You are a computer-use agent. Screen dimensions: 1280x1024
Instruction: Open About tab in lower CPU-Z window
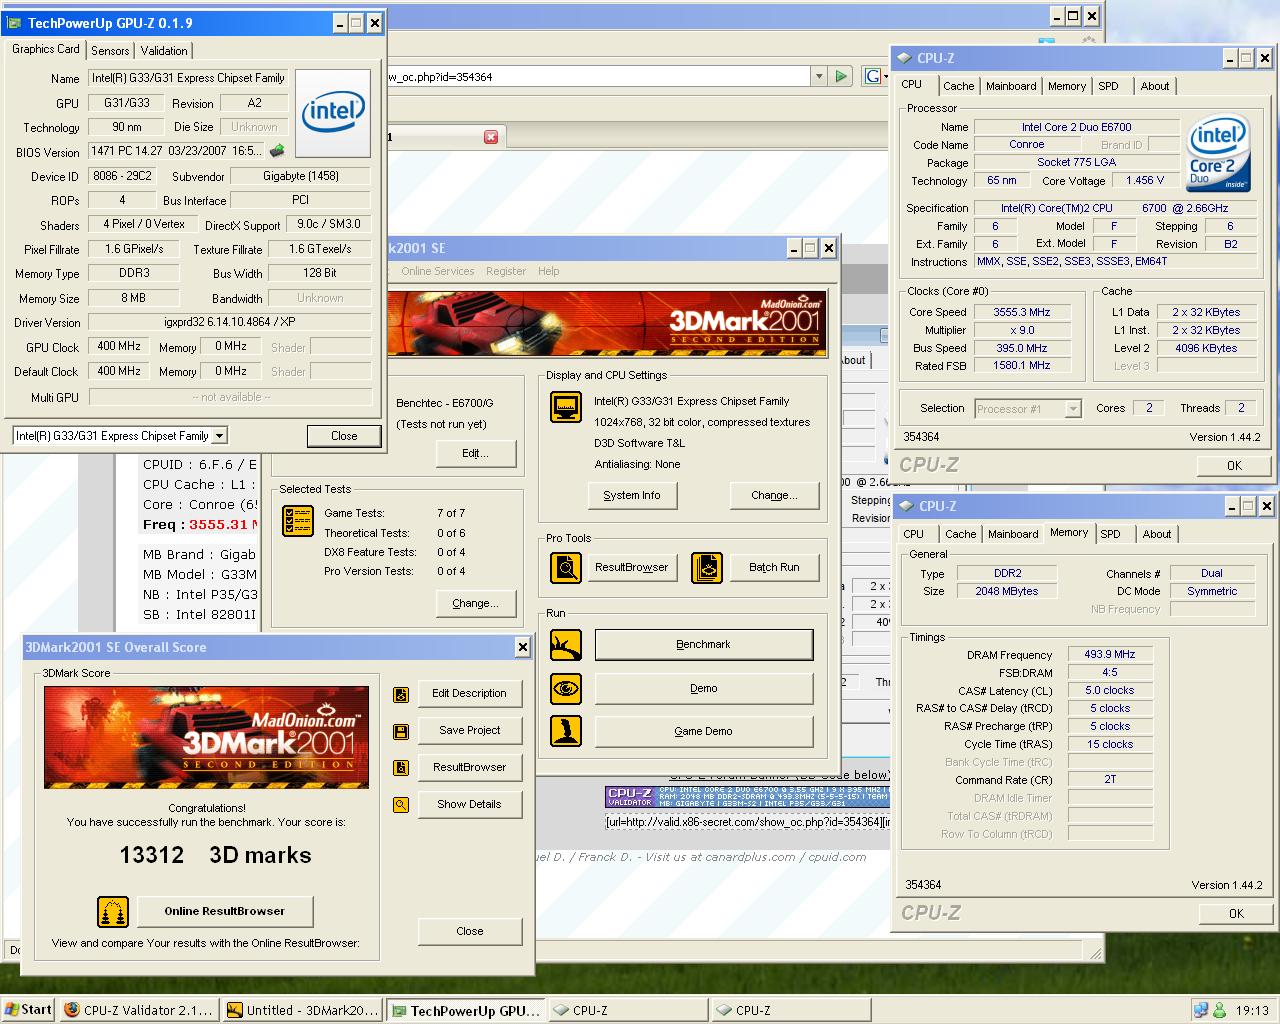click(x=1156, y=534)
